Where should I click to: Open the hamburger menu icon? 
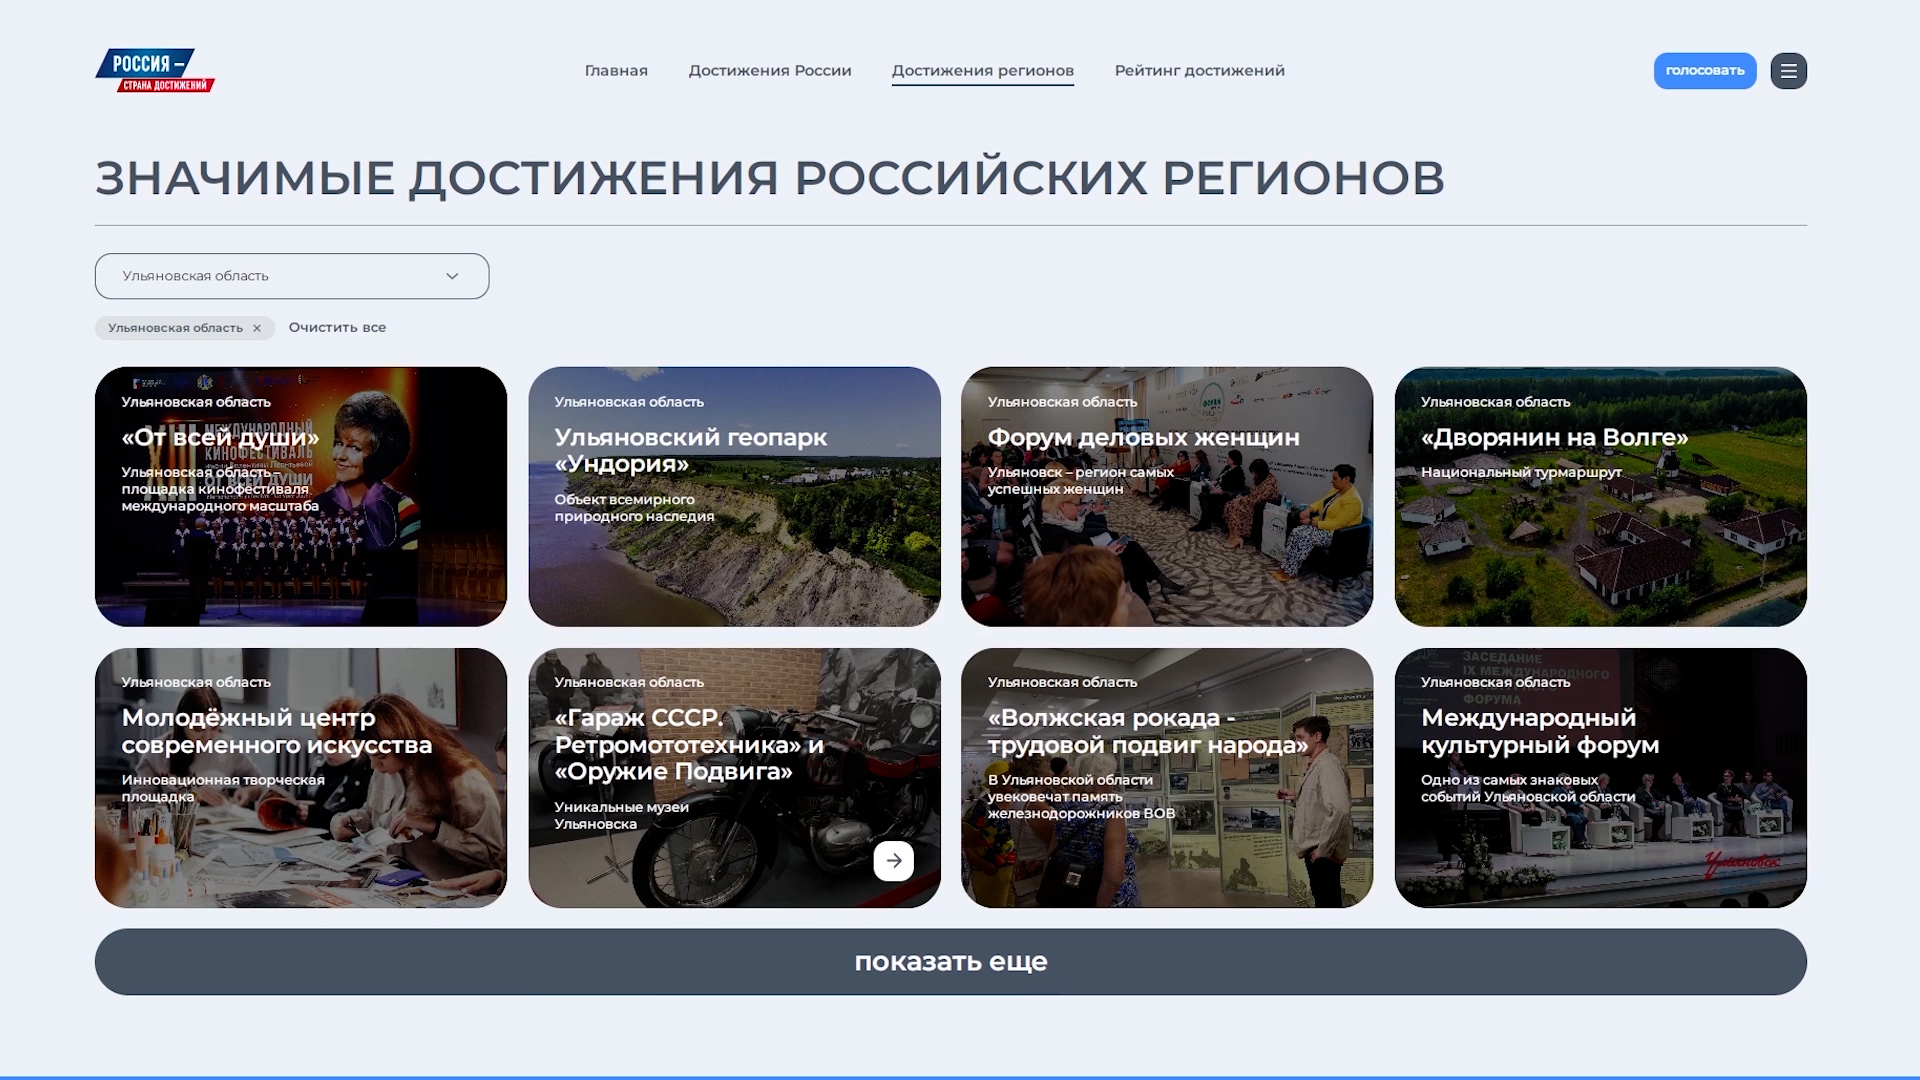pos(1788,71)
